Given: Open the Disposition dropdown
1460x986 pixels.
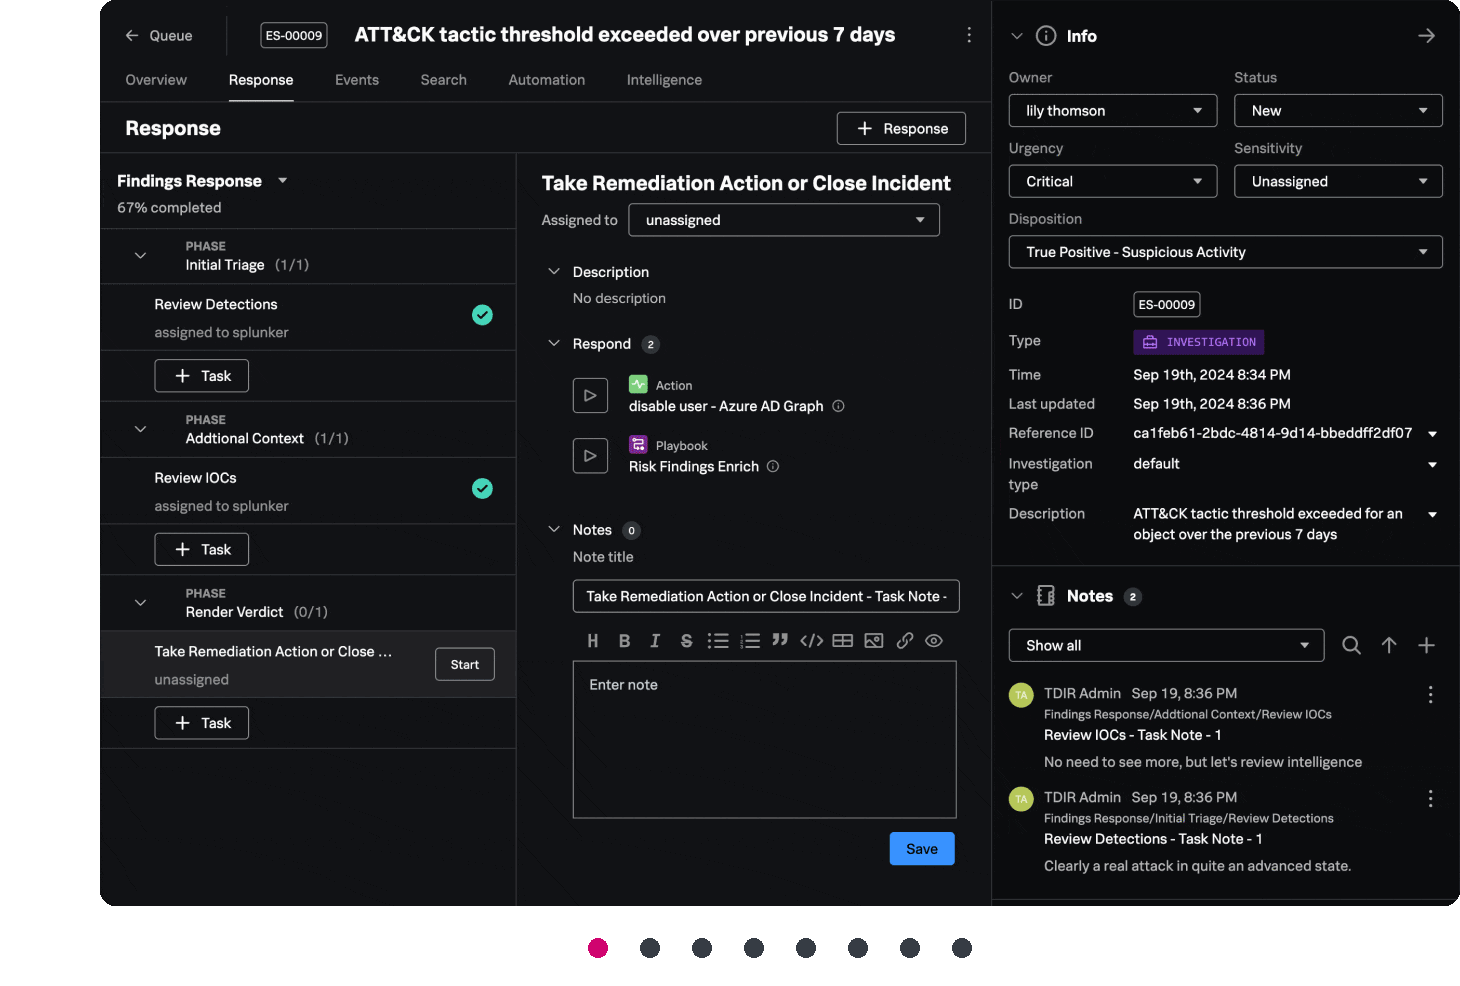Looking at the screenshot, I should tap(1225, 252).
